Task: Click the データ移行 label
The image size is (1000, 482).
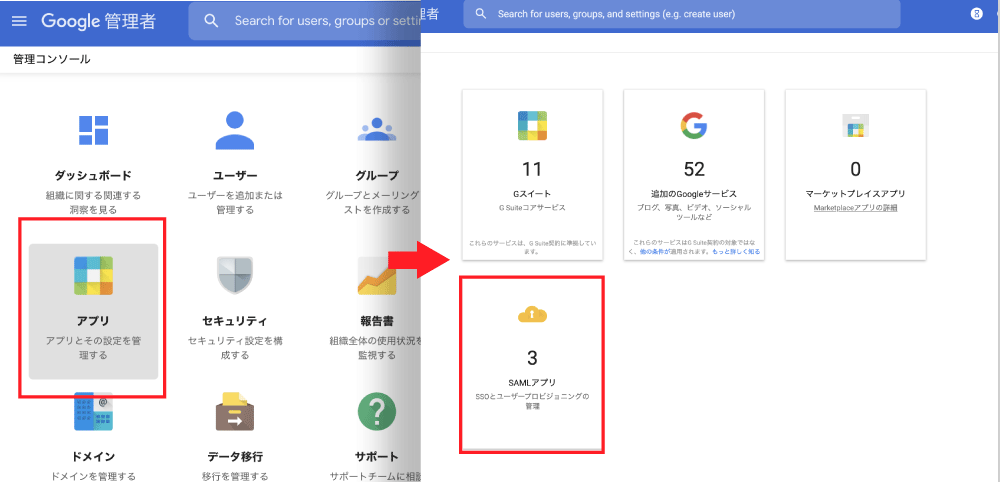Action: coord(235,456)
